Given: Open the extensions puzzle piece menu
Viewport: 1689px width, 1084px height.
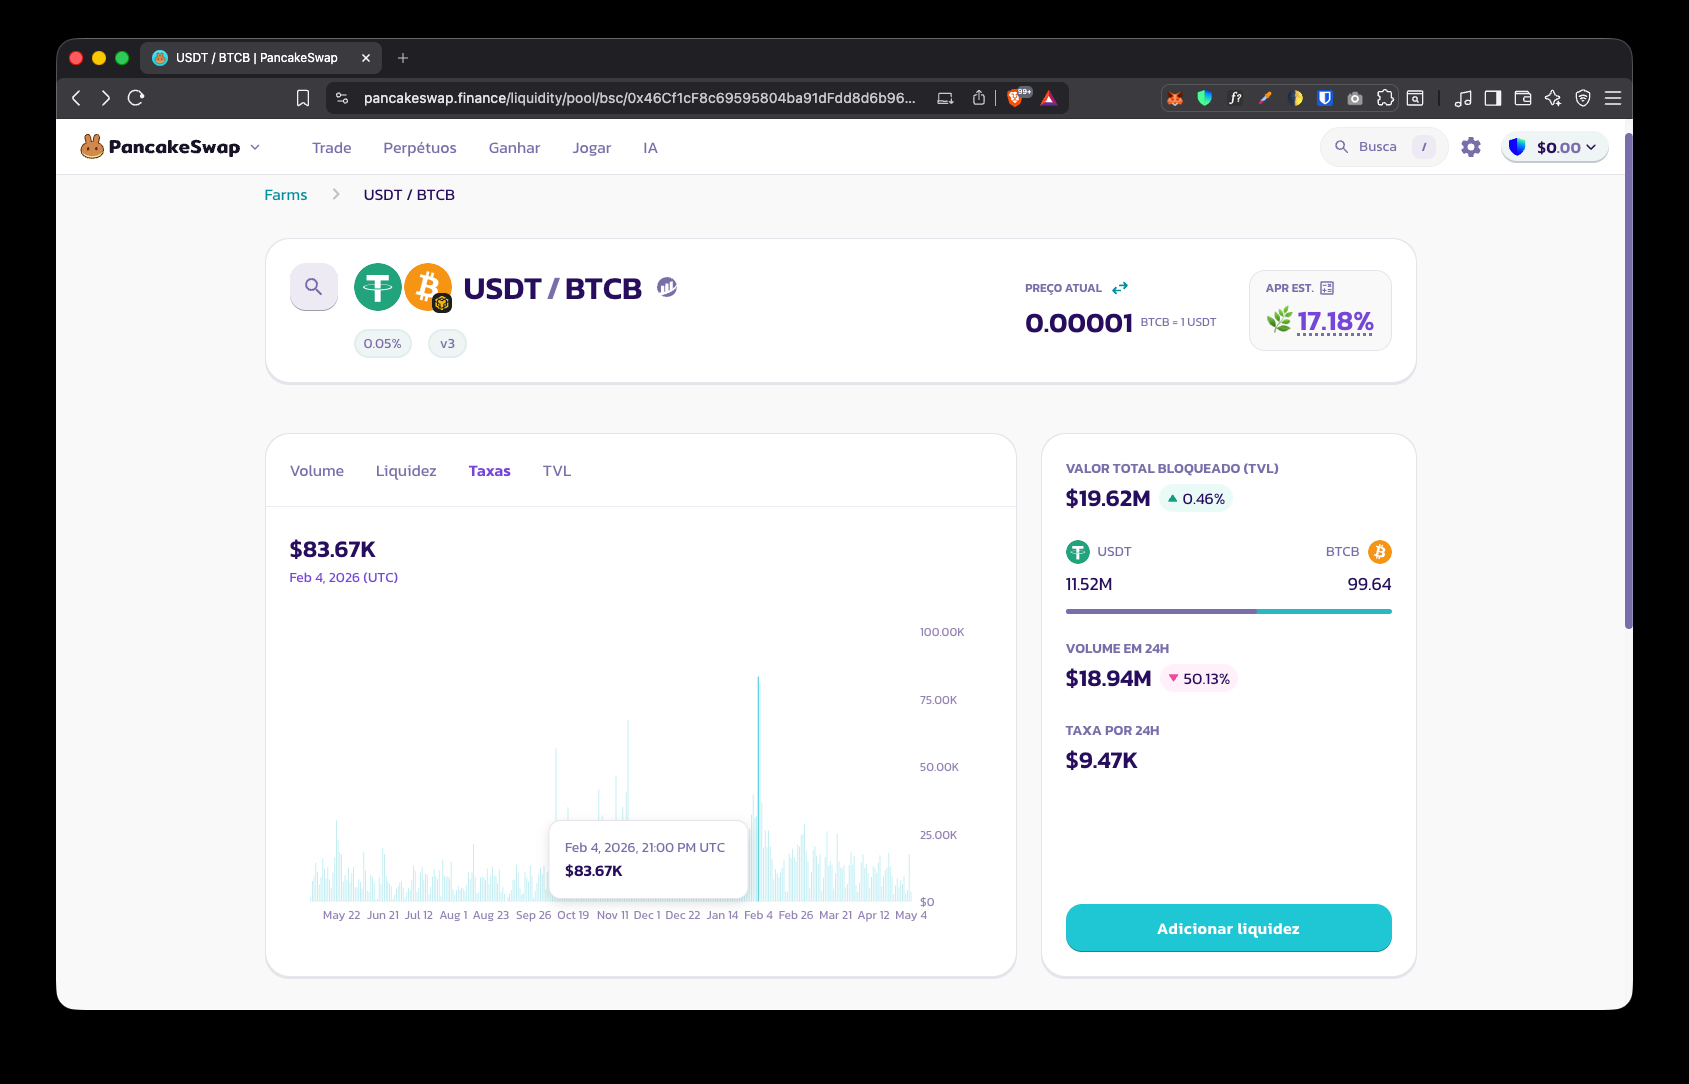Looking at the screenshot, I should point(1385,98).
